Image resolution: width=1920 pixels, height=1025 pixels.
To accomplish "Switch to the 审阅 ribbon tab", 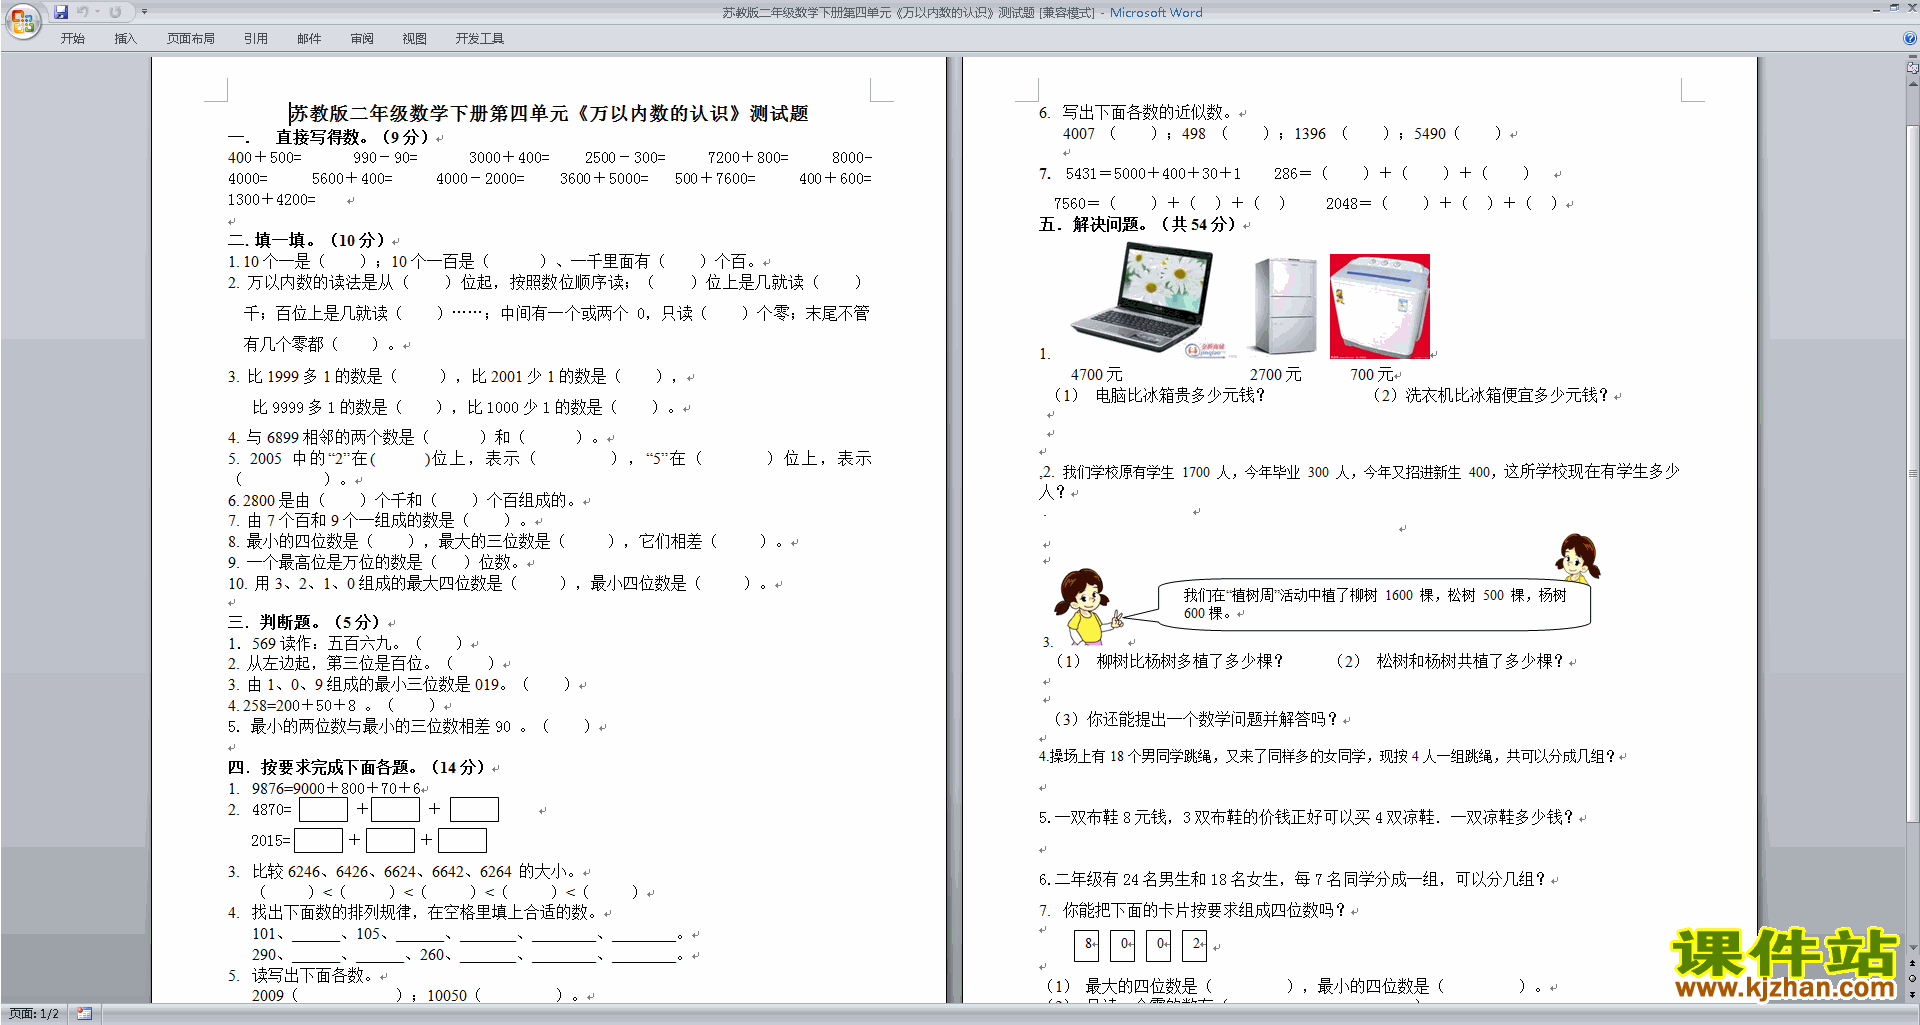I will click(362, 39).
